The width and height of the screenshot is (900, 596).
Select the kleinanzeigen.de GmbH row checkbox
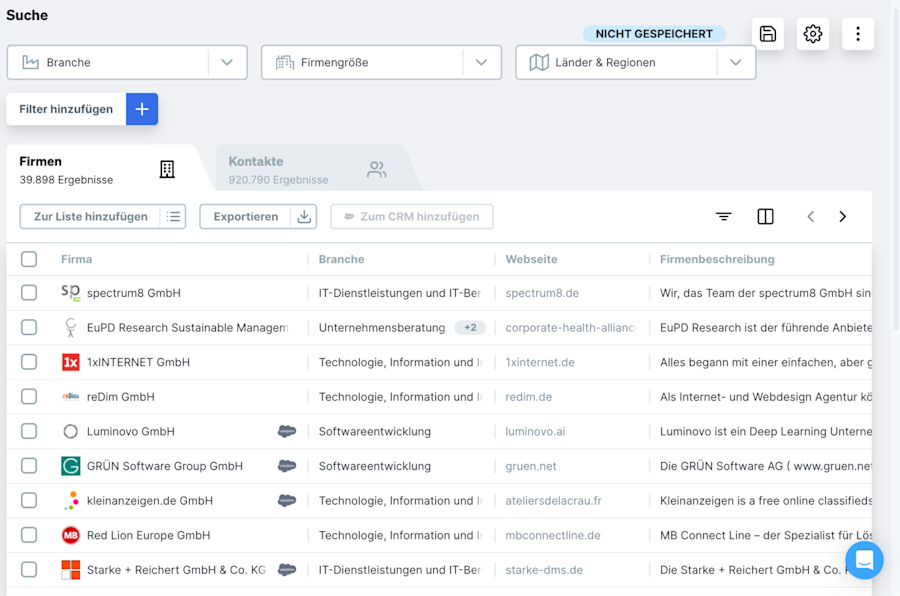pyautogui.click(x=29, y=501)
